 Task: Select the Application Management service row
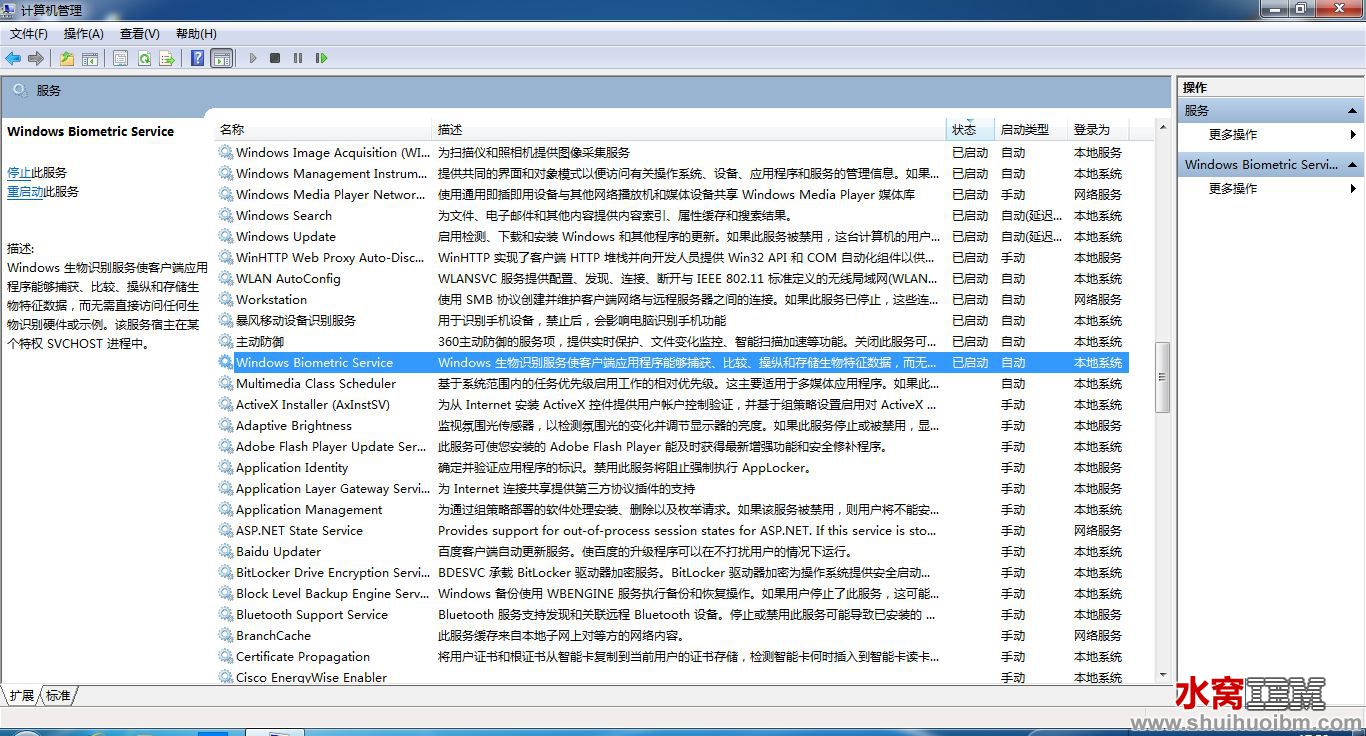click(673, 510)
